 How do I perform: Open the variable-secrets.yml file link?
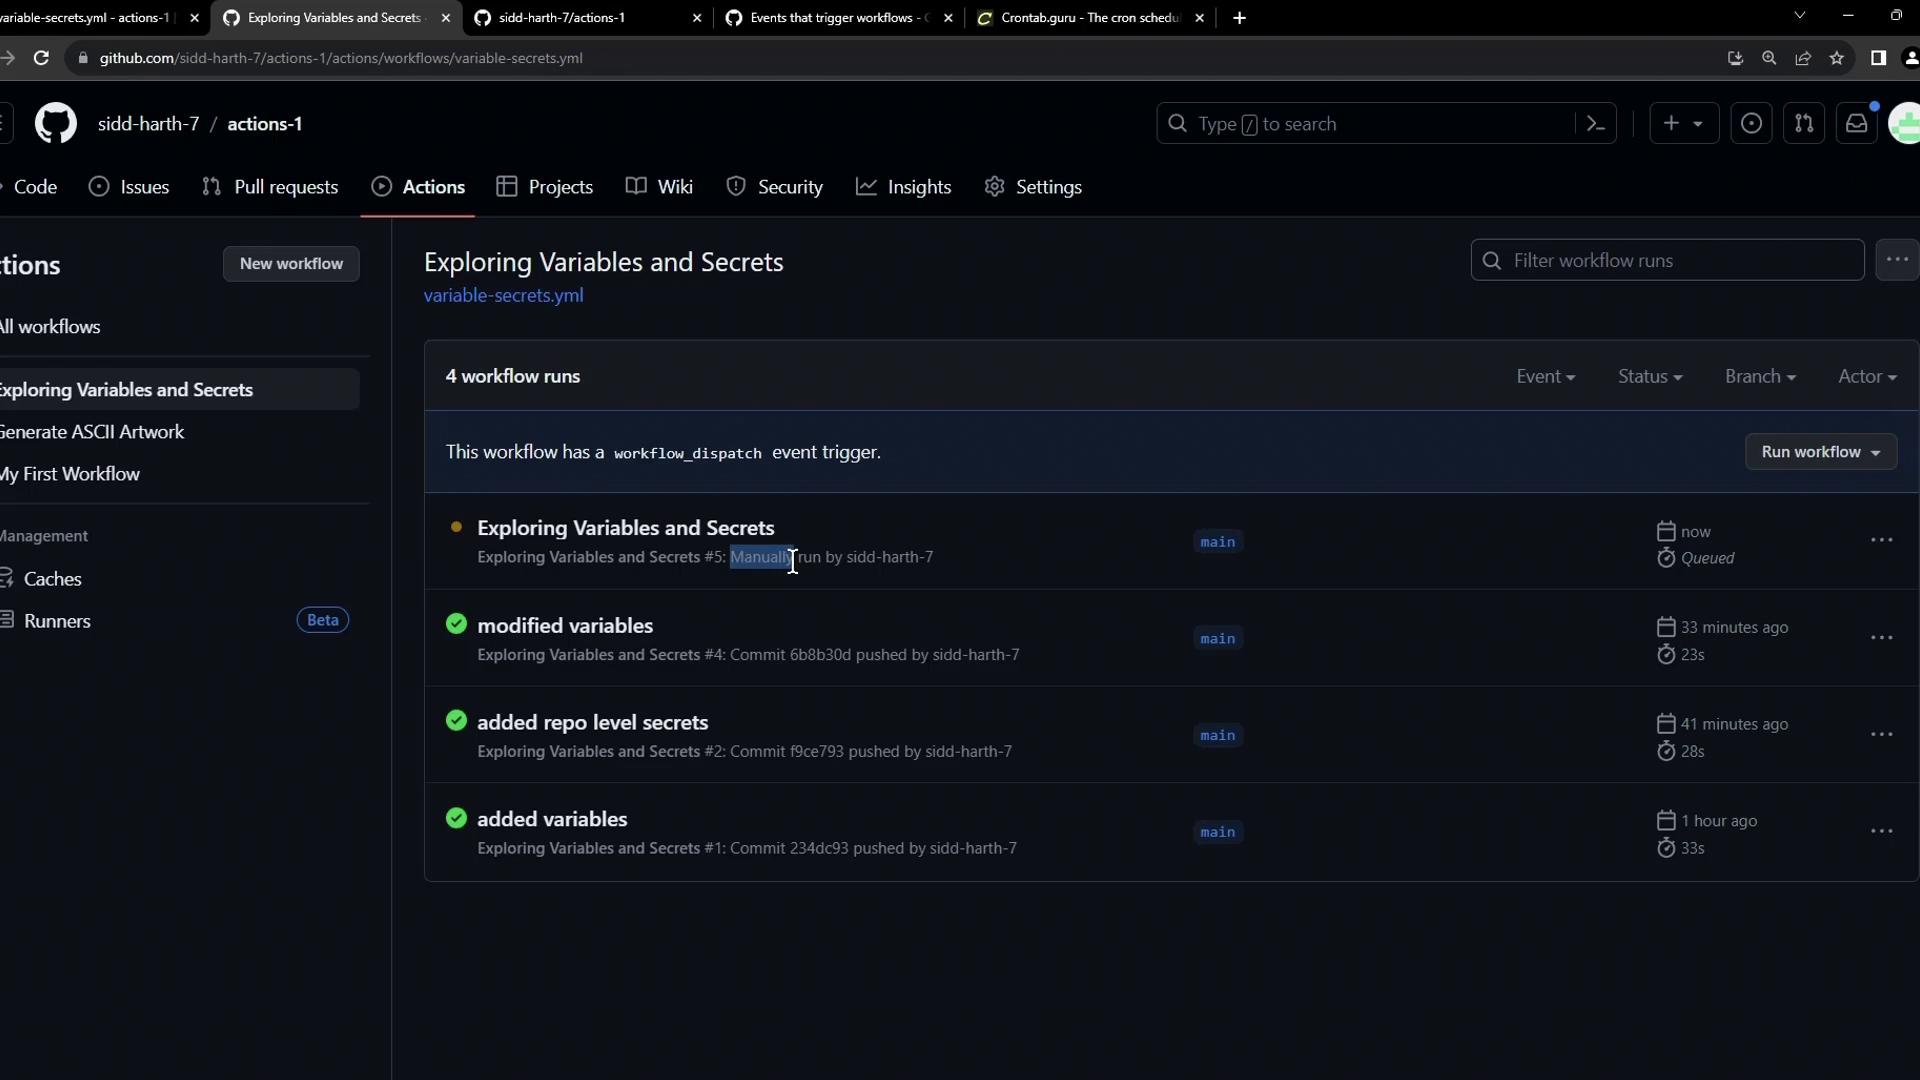click(503, 296)
